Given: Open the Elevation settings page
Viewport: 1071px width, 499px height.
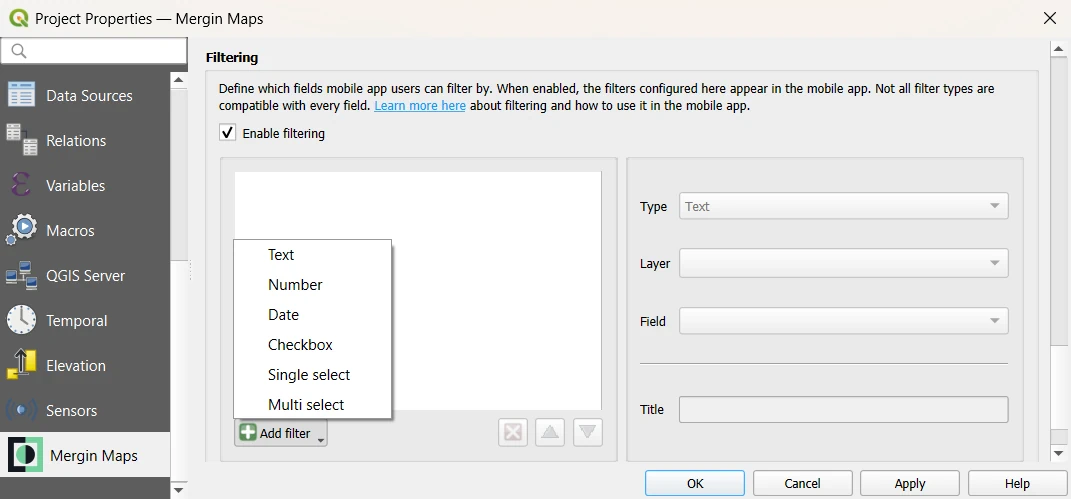Looking at the screenshot, I should (x=85, y=366).
